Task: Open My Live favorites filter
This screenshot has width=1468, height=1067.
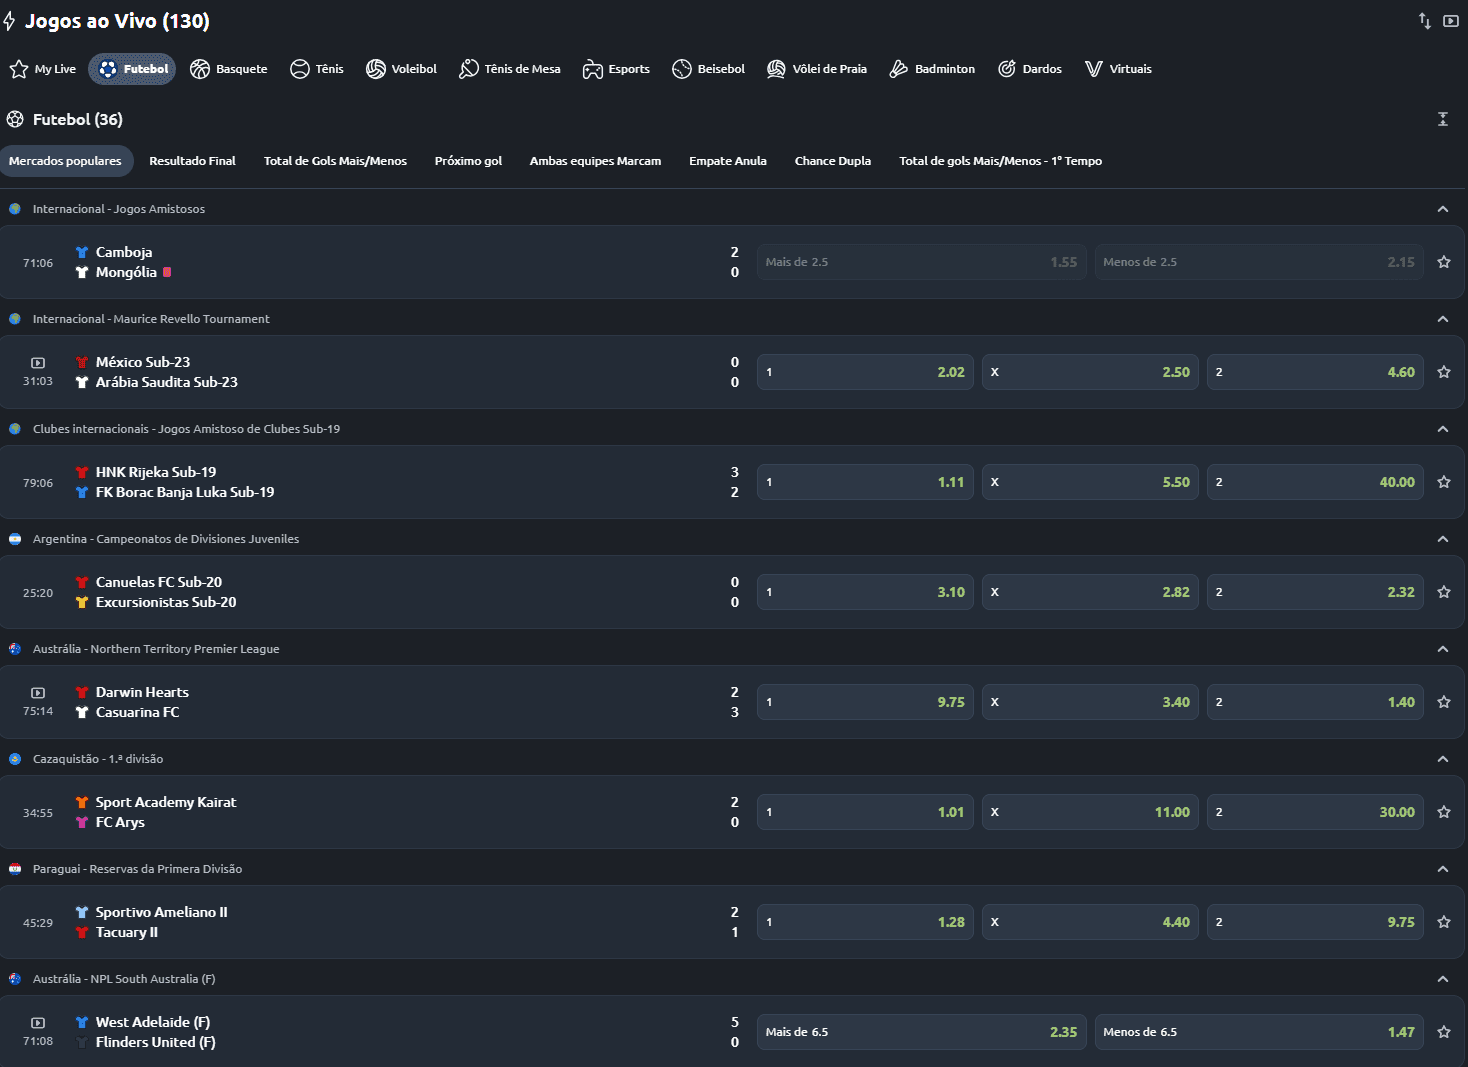Action: pos(43,69)
